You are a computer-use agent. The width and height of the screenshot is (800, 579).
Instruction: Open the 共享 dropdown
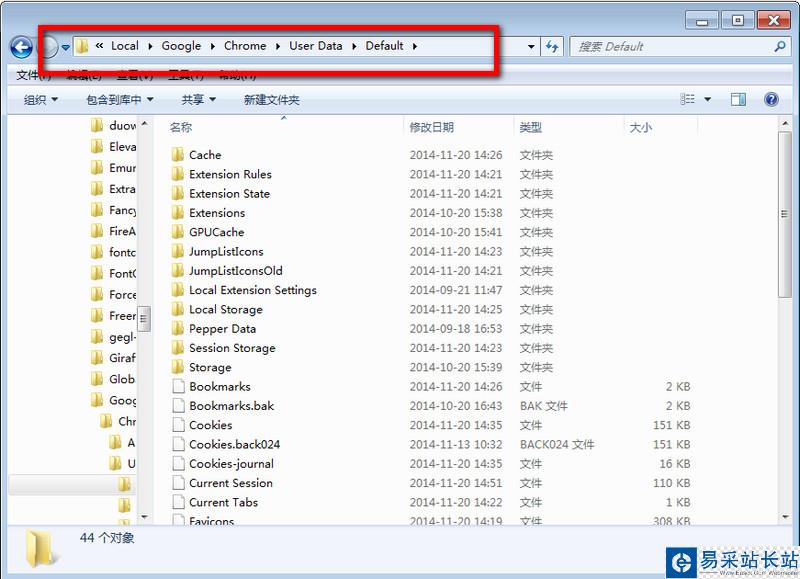198,99
